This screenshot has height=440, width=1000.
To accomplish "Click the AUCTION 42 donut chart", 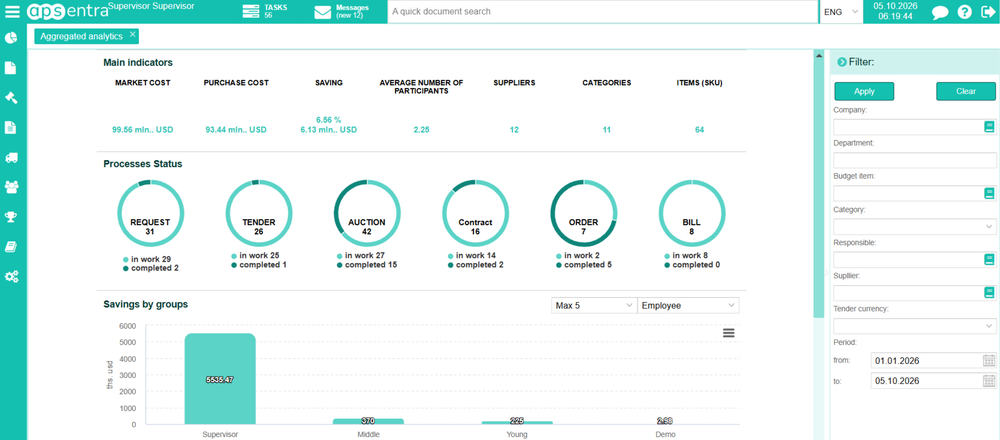I will [x=367, y=213].
